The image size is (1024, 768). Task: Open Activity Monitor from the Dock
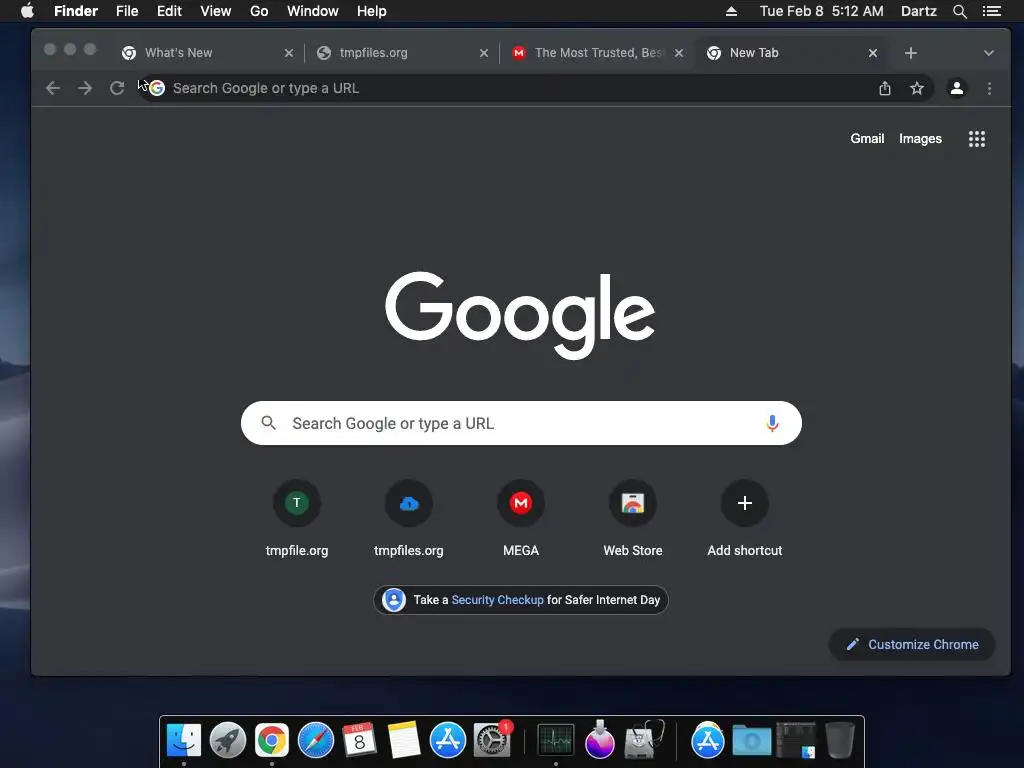pyautogui.click(x=556, y=740)
